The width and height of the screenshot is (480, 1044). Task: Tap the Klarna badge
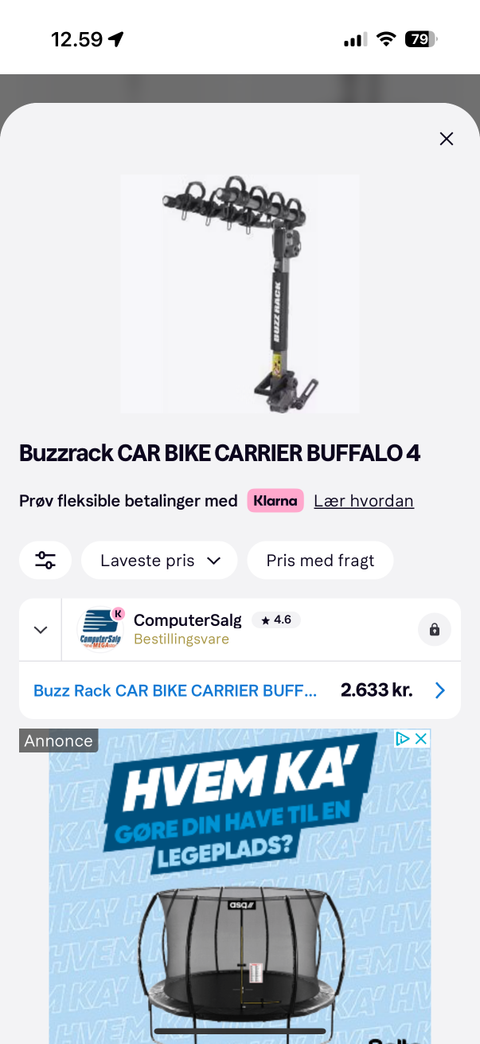coord(276,501)
